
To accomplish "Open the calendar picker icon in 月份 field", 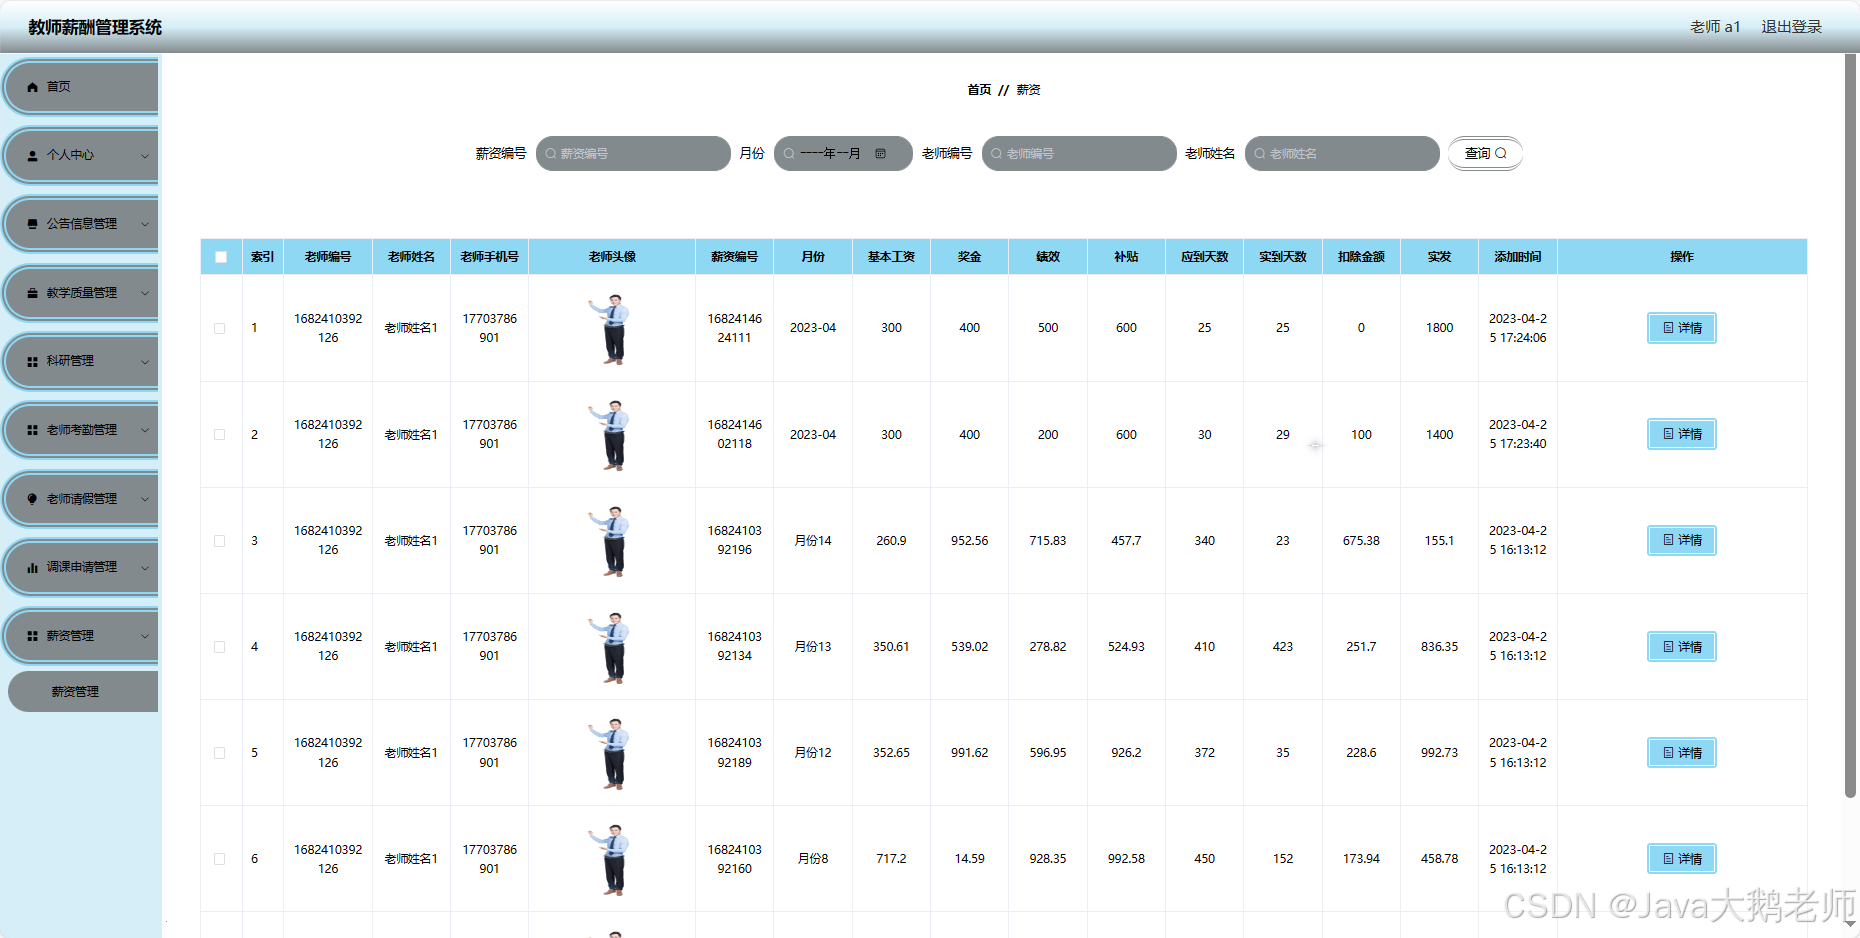I will click(880, 154).
